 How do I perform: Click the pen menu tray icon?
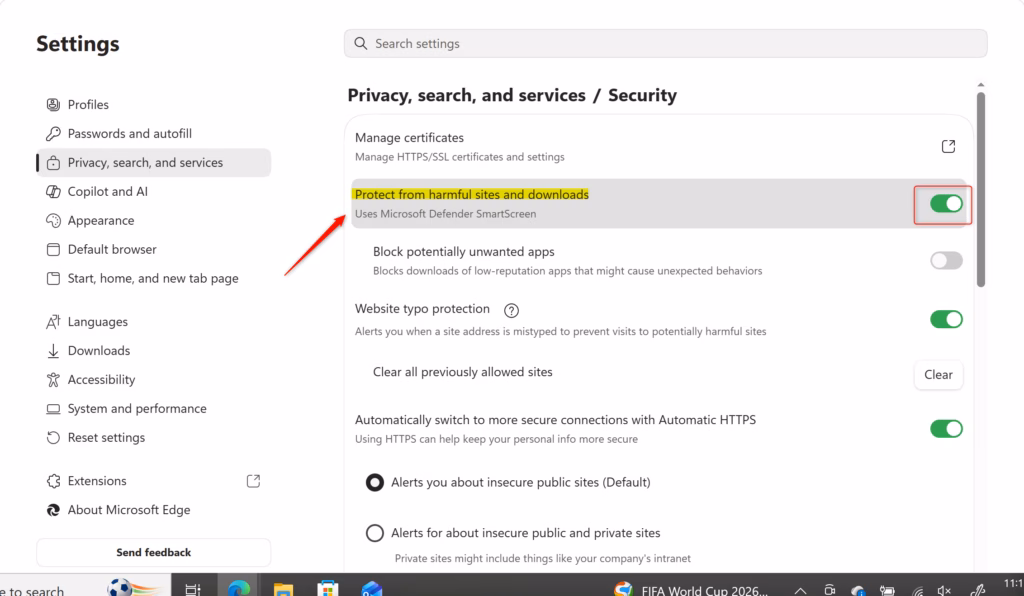coord(978,589)
